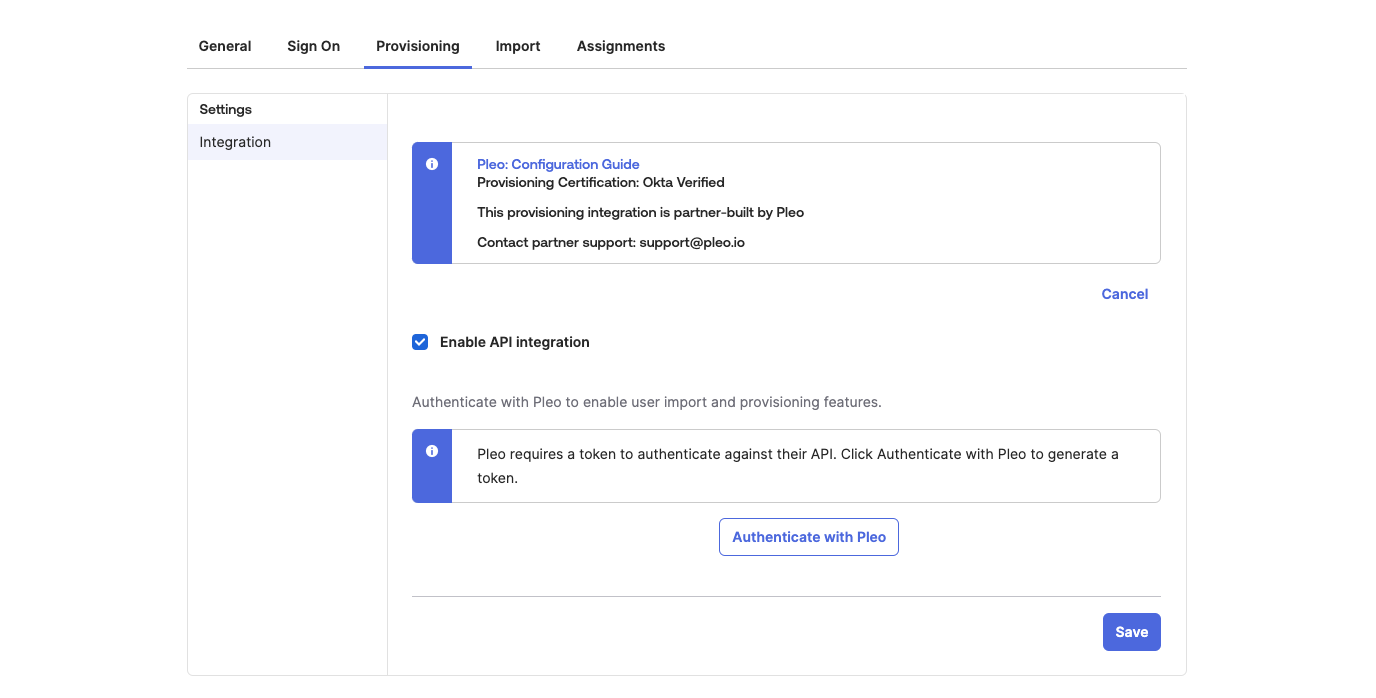Open the Assignments tab
The width and height of the screenshot is (1376, 698).
pyautogui.click(x=620, y=46)
